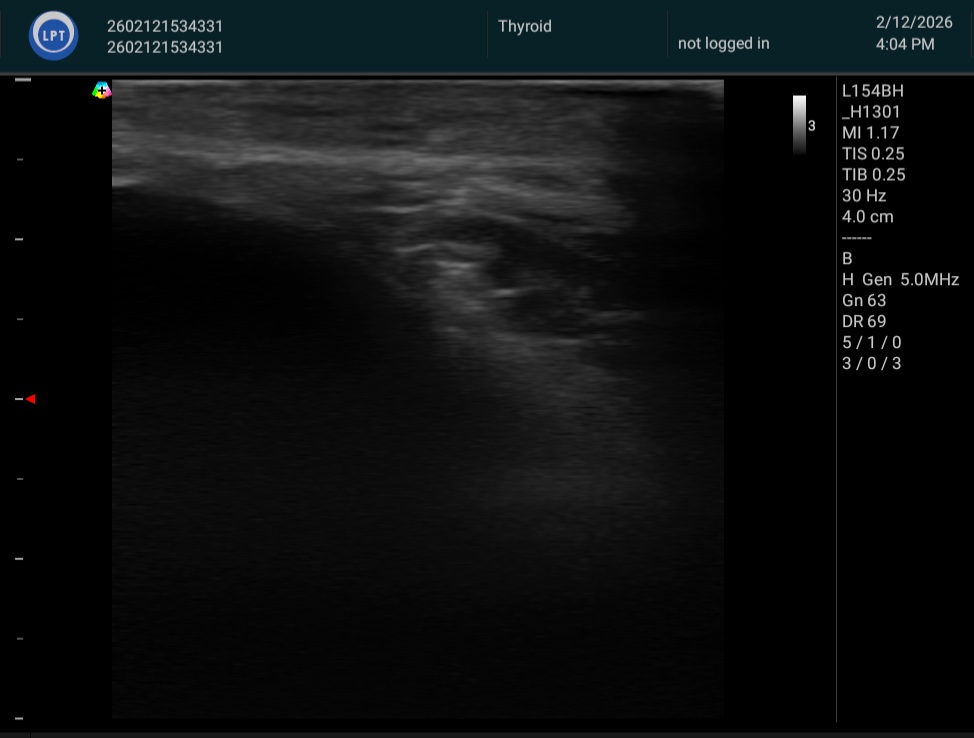Click the MI 1.17 indicator

tap(870, 133)
